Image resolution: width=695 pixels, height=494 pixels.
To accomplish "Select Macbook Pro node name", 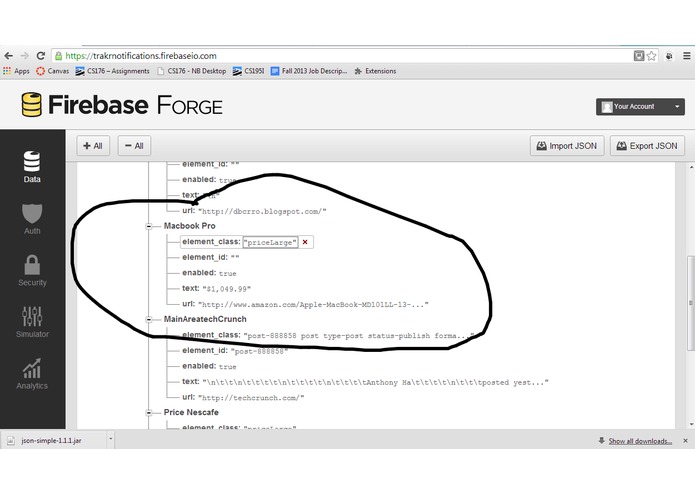I will click(x=190, y=226).
